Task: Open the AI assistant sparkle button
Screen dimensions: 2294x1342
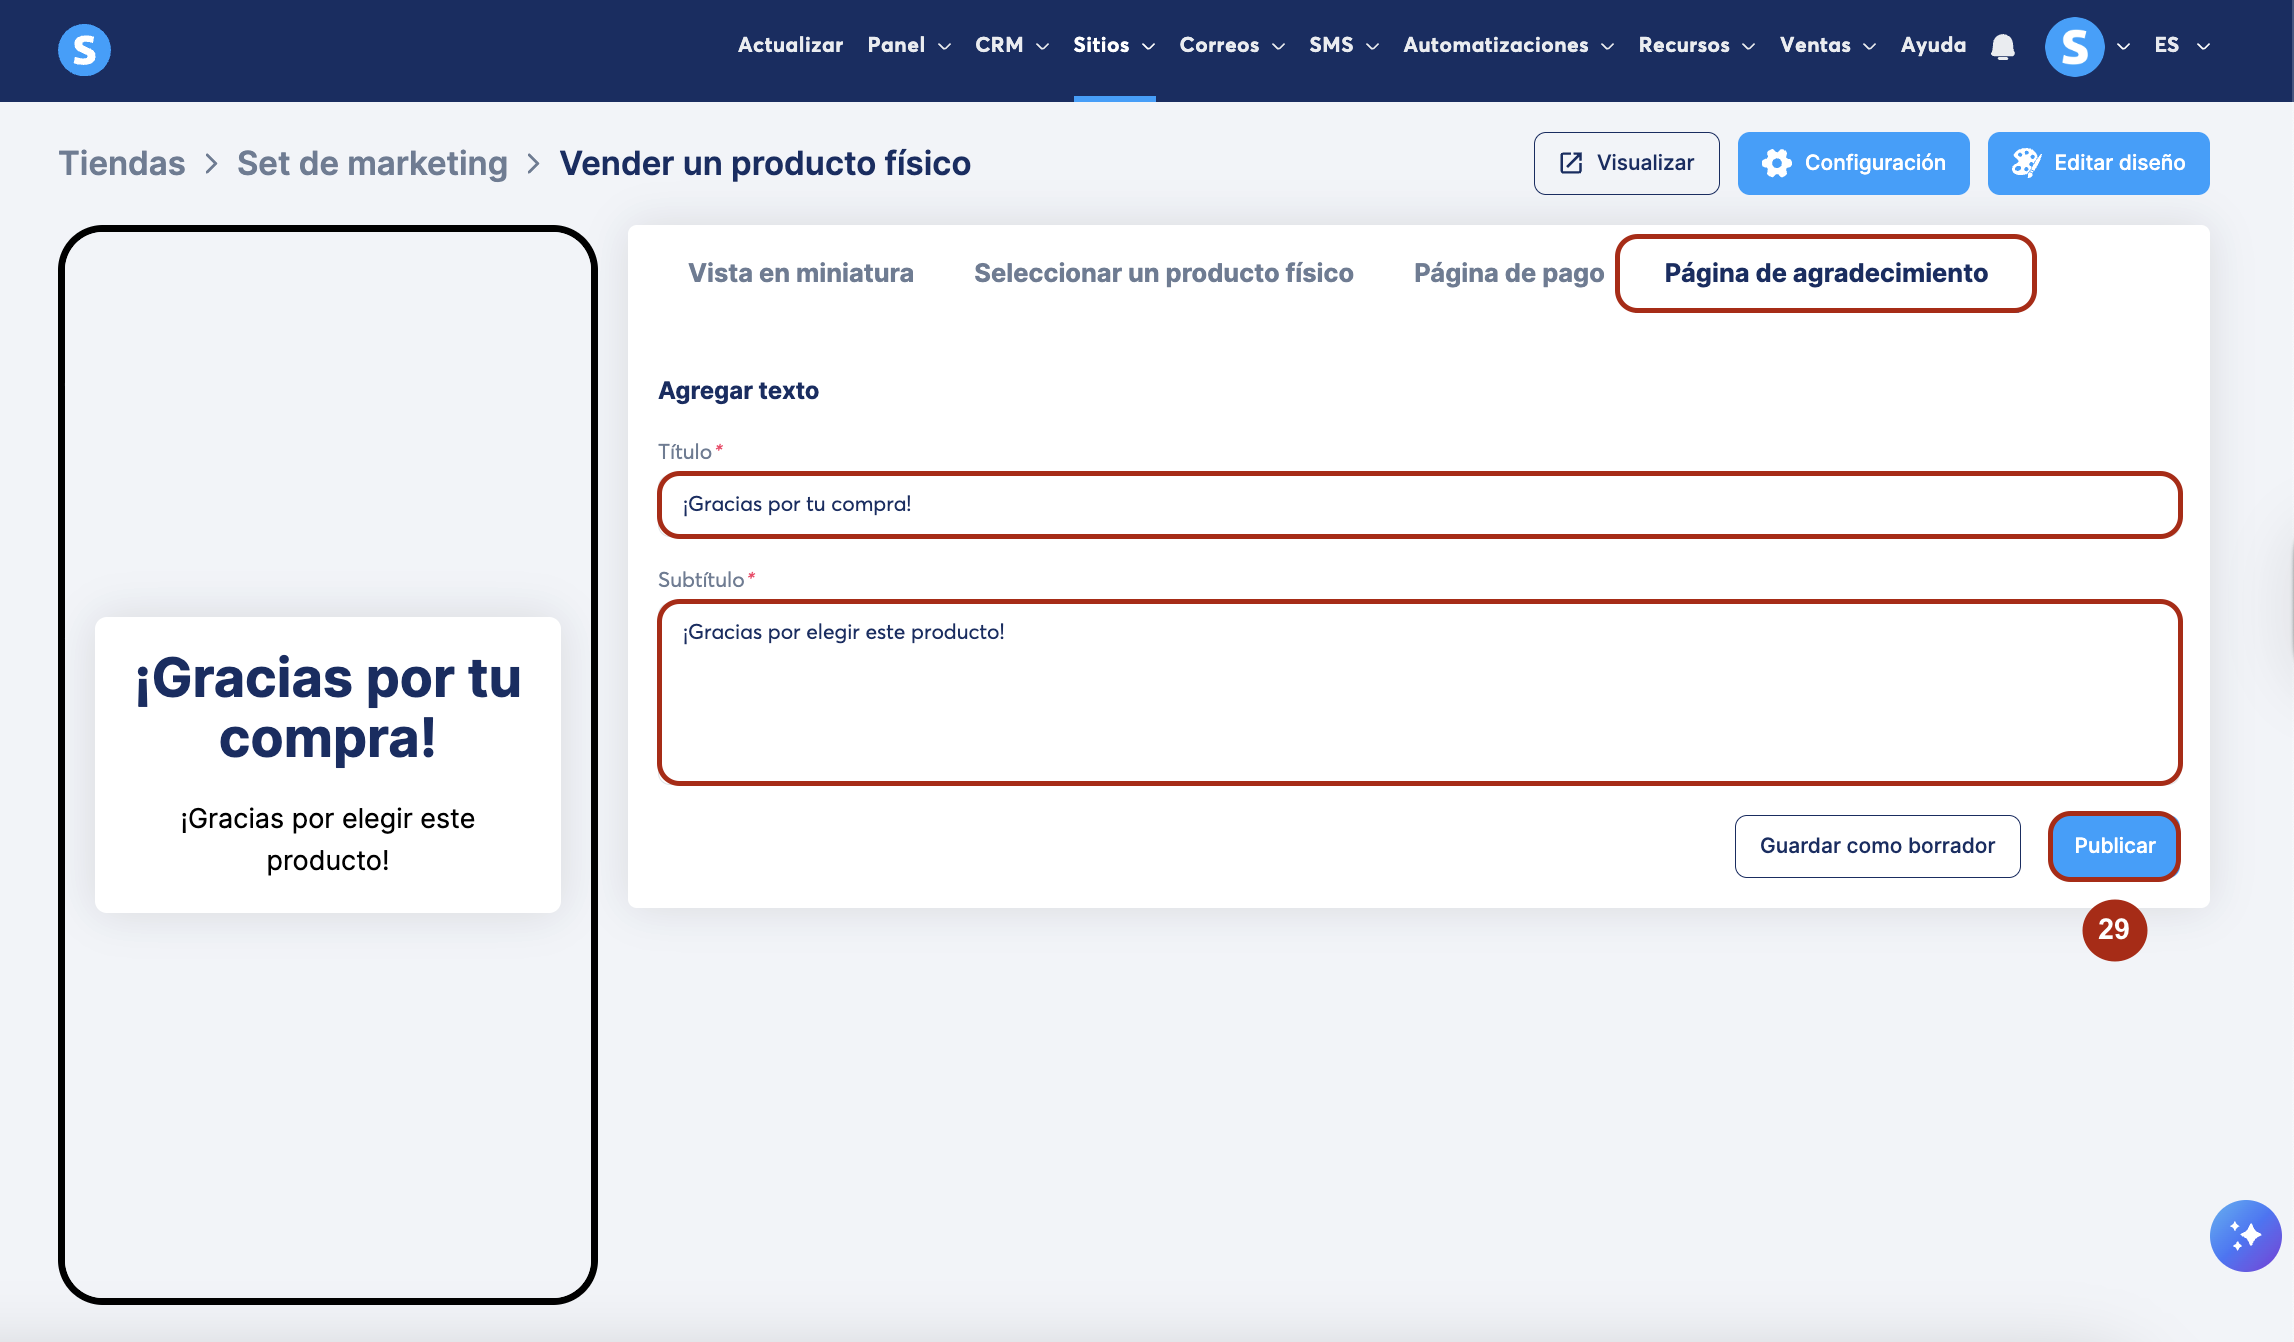Action: coord(2245,1236)
